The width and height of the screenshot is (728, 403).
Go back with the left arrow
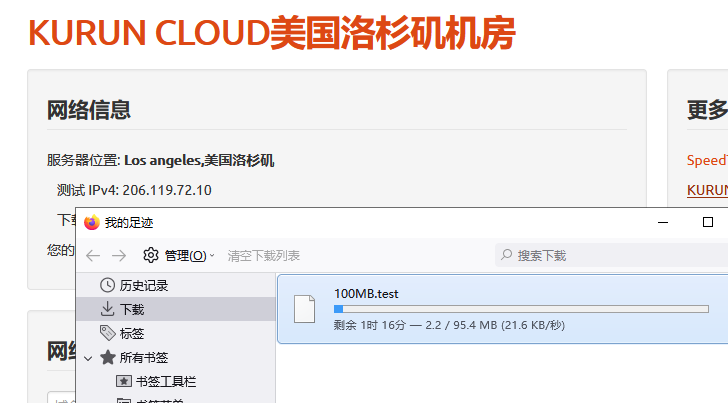[x=93, y=255]
